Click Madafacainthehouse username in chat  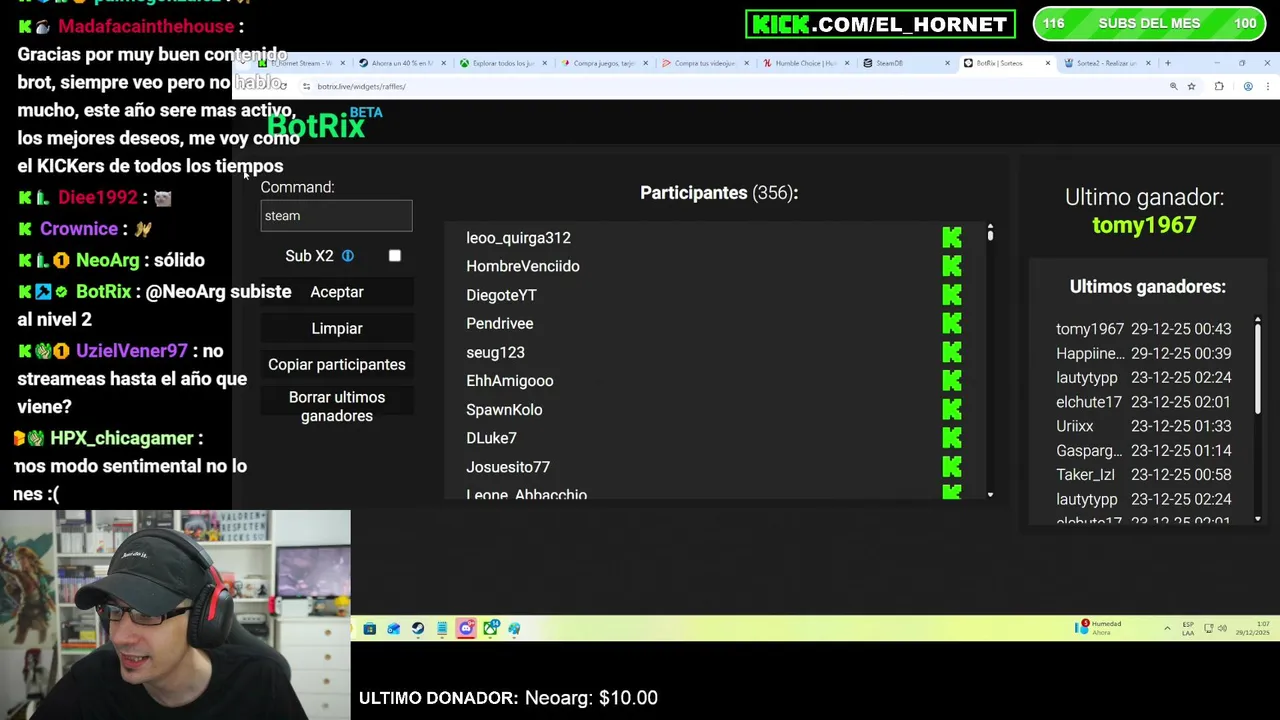pyautogui.click(x=146, y=26)
